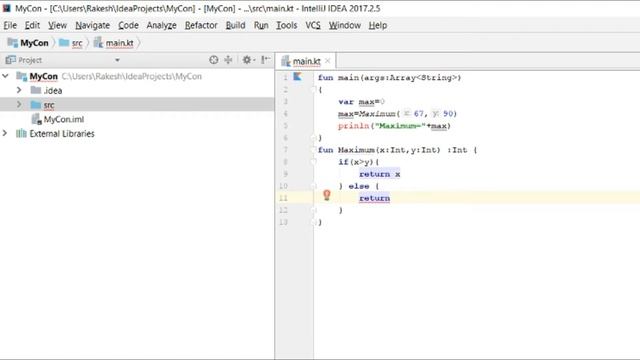Open the Edit menu
Screen dimensions: 640x360
click(x=32, y=25)
